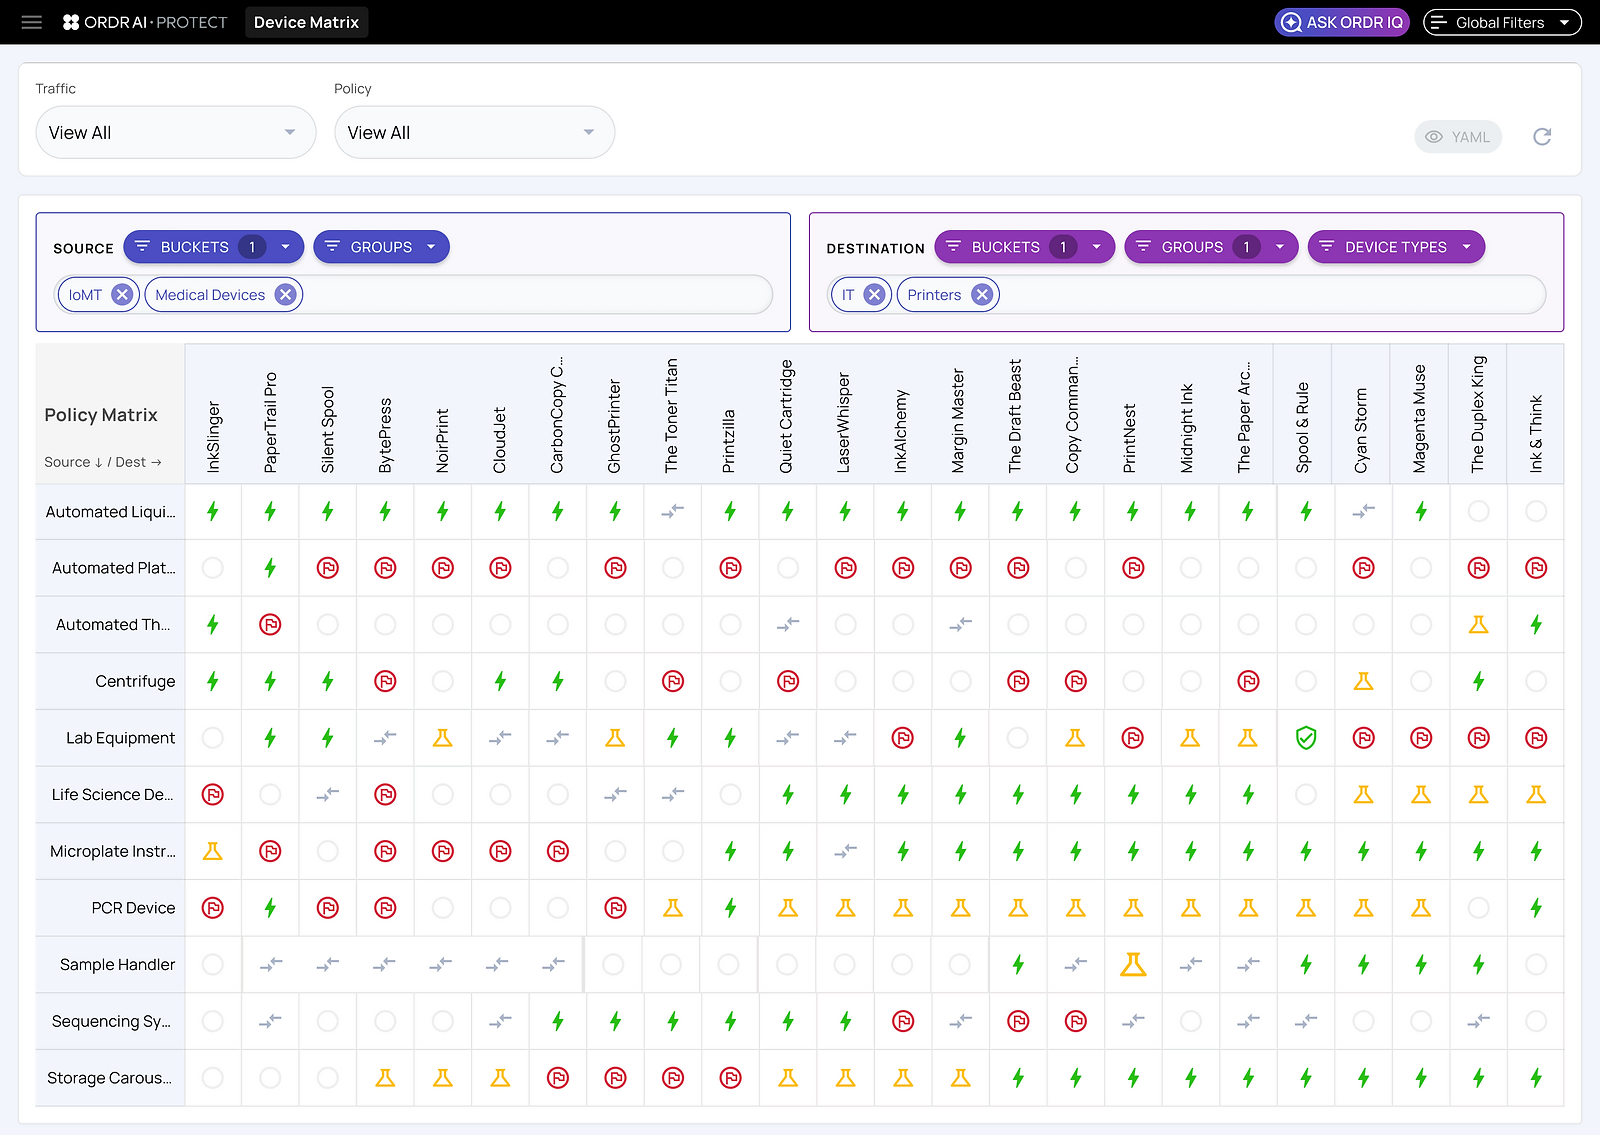
Task: Click empty circle in Automated Plat... InkSlinger cell
Action: [212, 568]
